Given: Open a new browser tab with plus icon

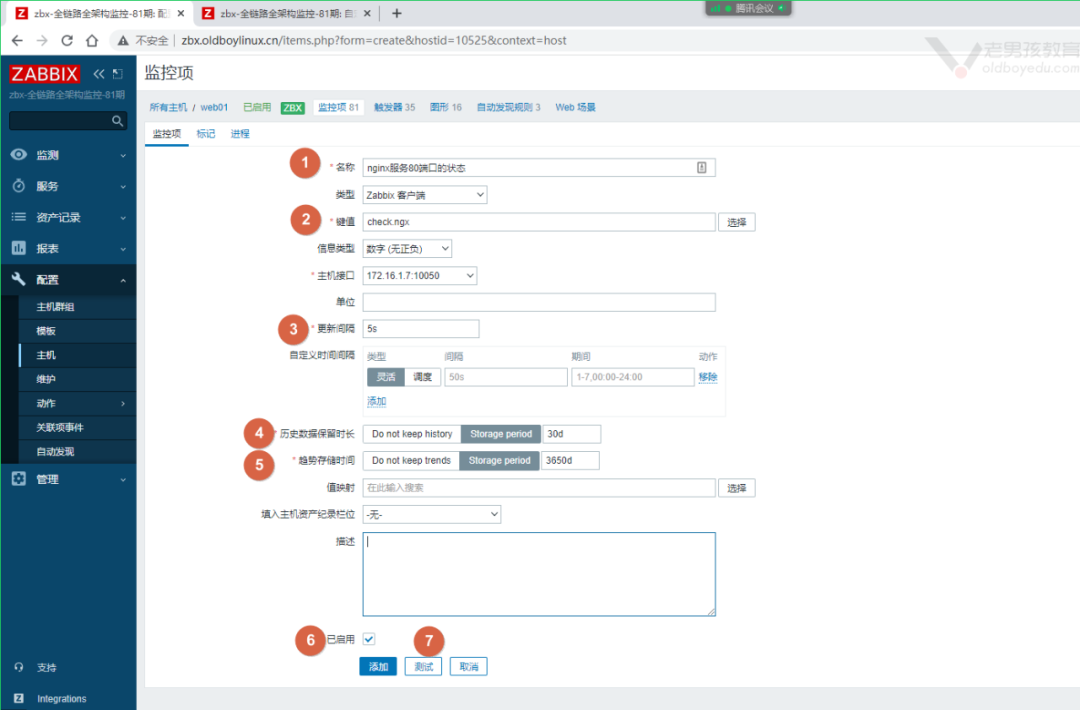Looking at the screenshot, I should pyautogui.click(x=397, y=13).
